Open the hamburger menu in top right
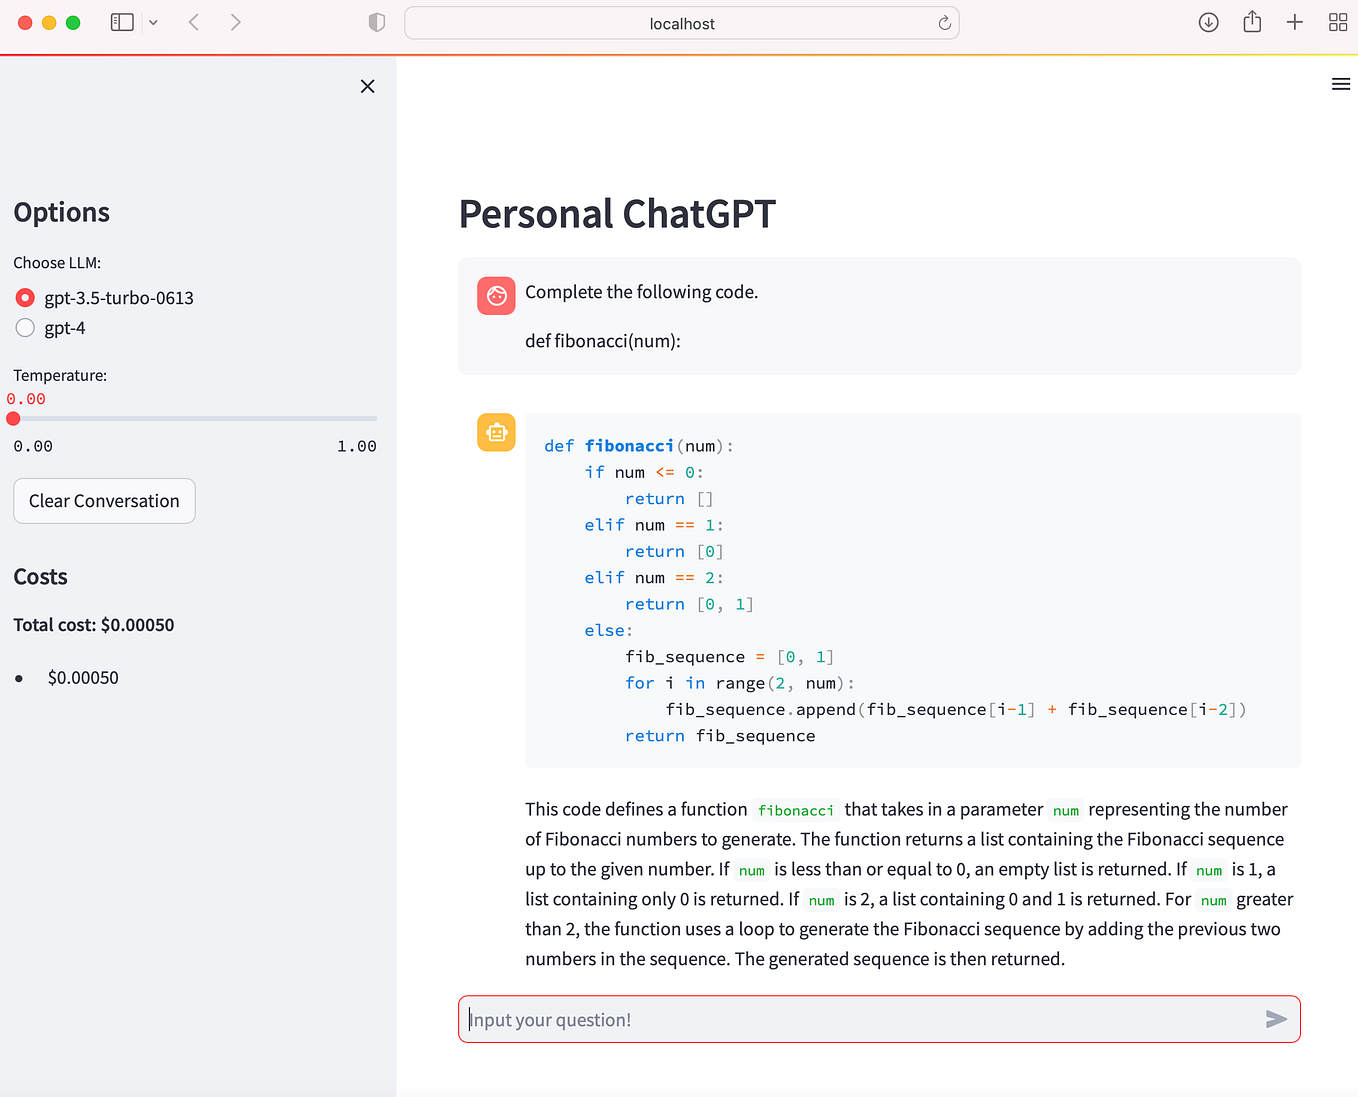Image resolution: width=1358 pixels, height=1097 pixels. click(x=1341, y=84)
